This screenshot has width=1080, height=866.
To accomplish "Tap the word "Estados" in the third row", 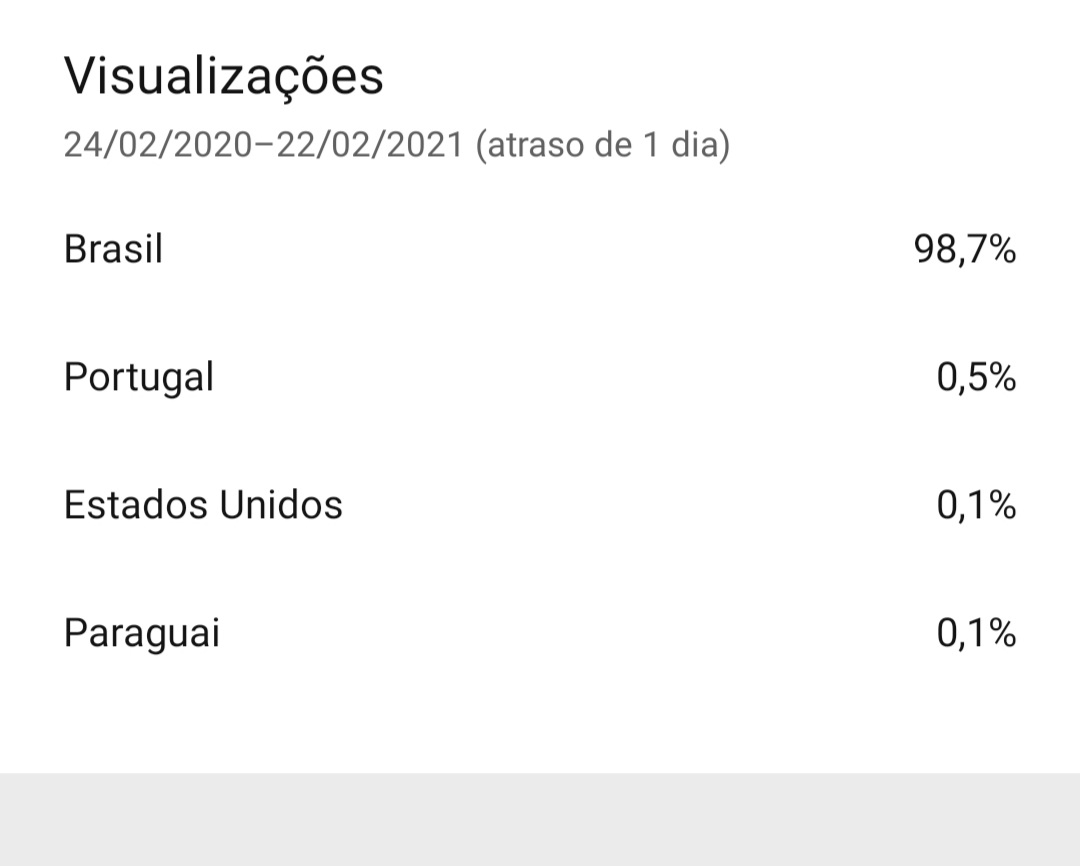I will [136, 505].
